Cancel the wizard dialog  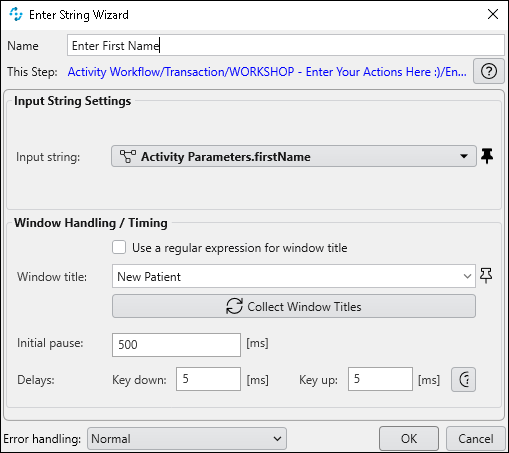[476, 439]
